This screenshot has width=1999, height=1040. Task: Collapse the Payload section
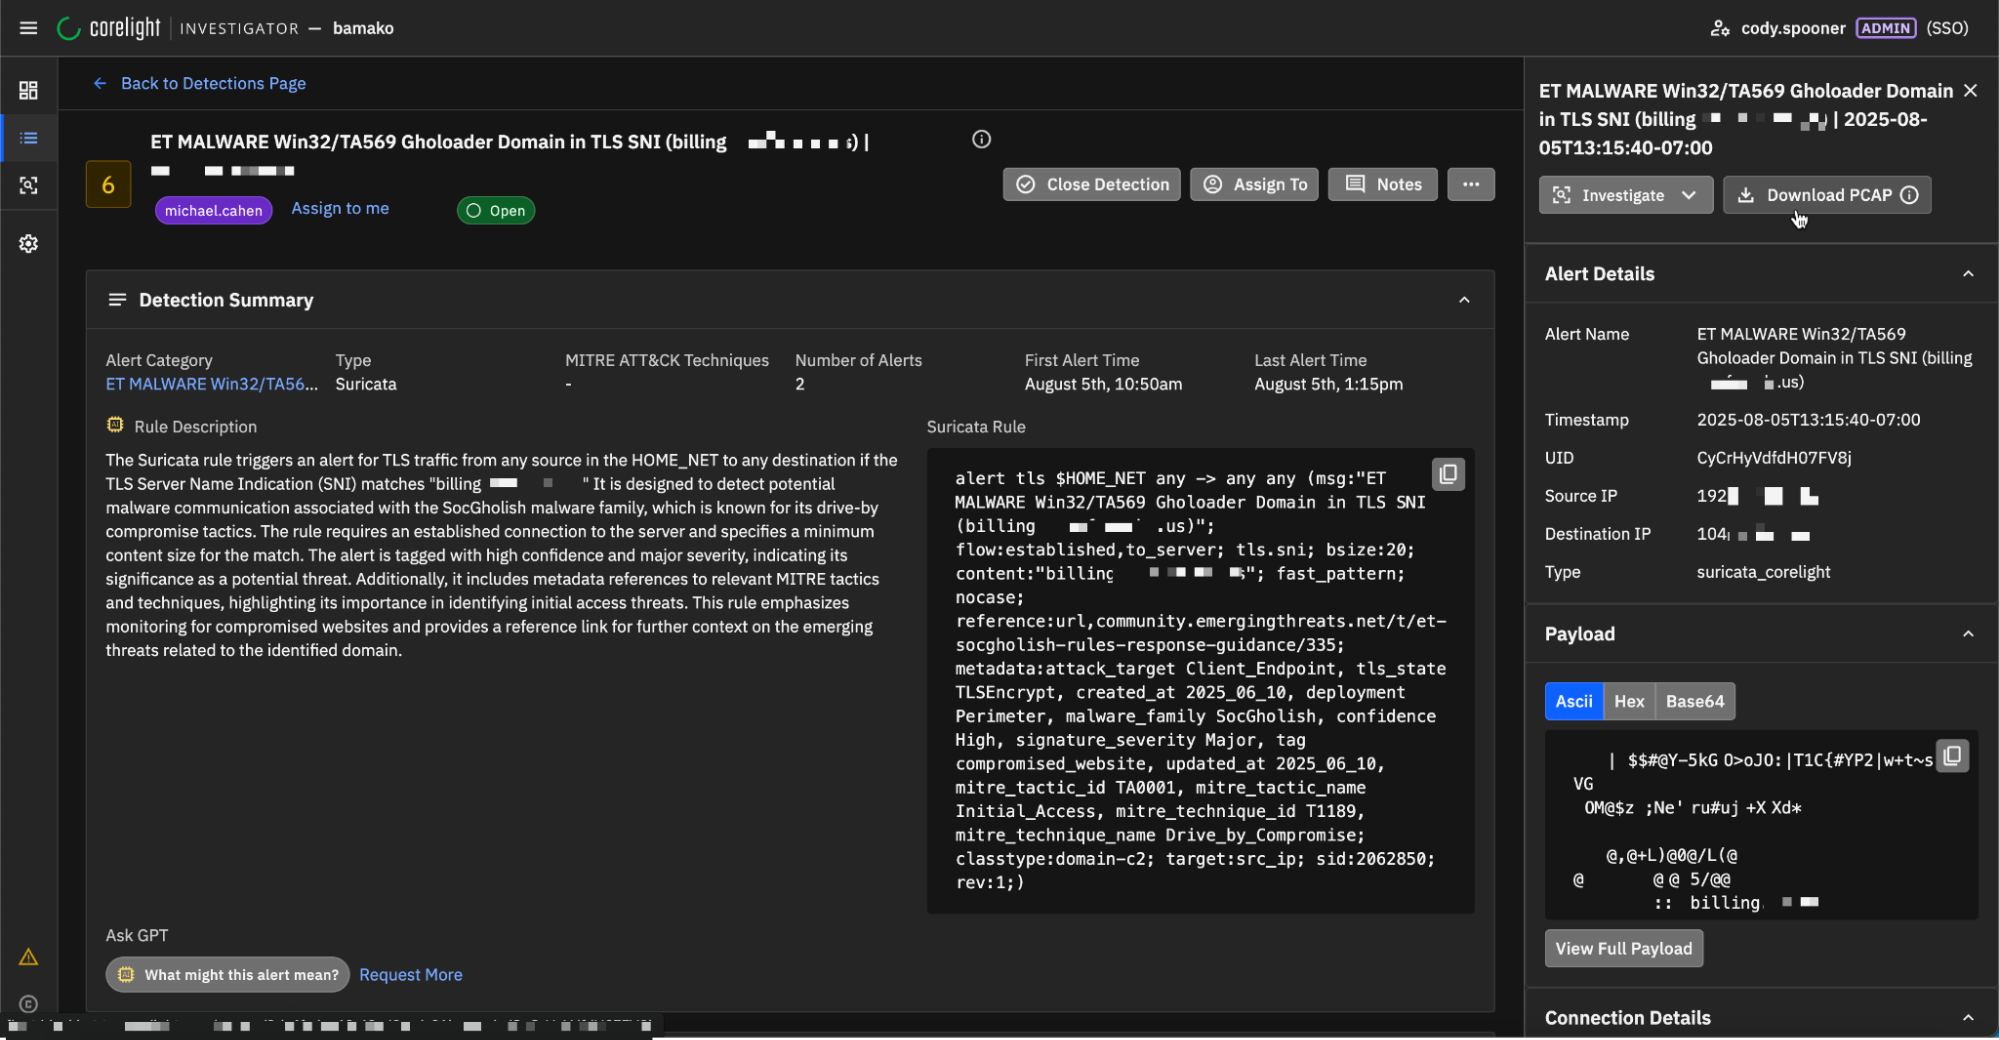point(1967,634)
